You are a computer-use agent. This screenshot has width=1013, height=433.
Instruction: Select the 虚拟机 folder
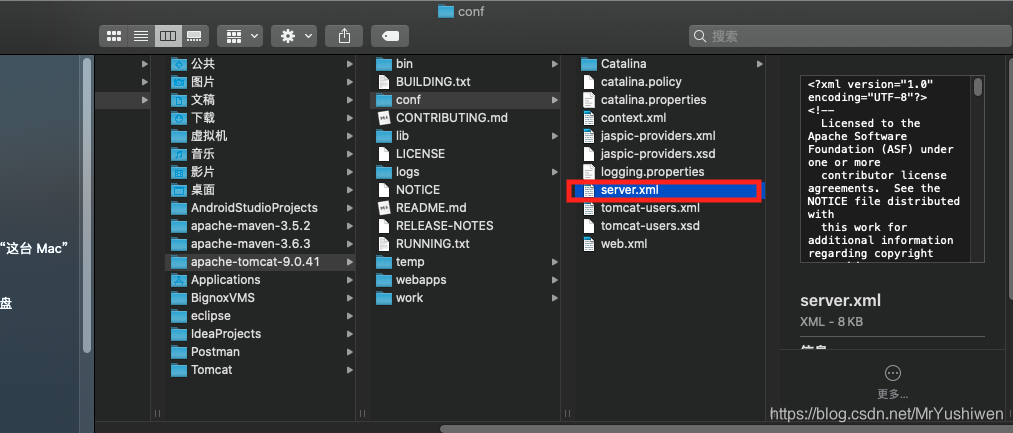tap(260, 136)
